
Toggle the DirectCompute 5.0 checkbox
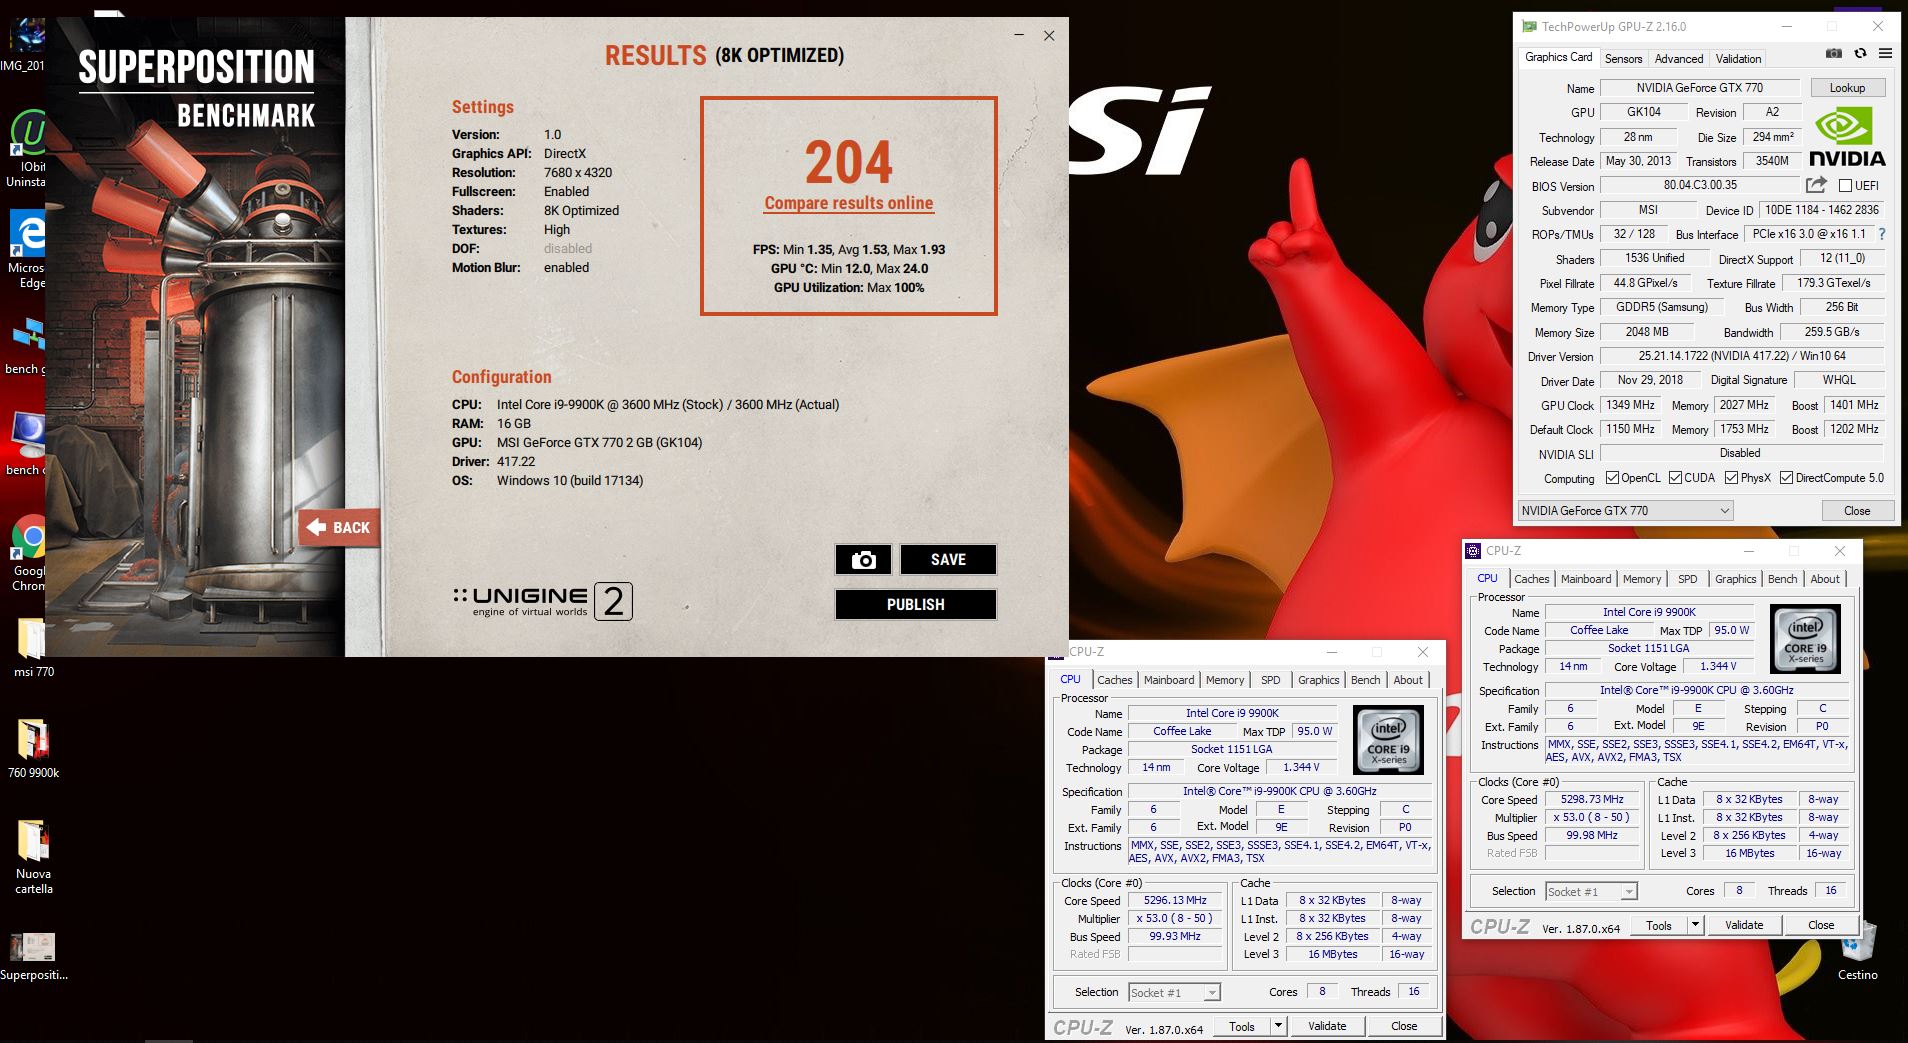tap(1786, 478)
